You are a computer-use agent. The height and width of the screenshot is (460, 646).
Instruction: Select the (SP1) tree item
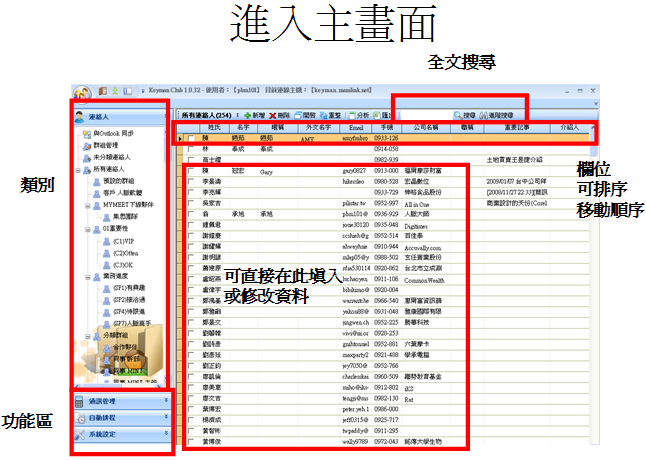pyautogui.click(x=129, y=288)
